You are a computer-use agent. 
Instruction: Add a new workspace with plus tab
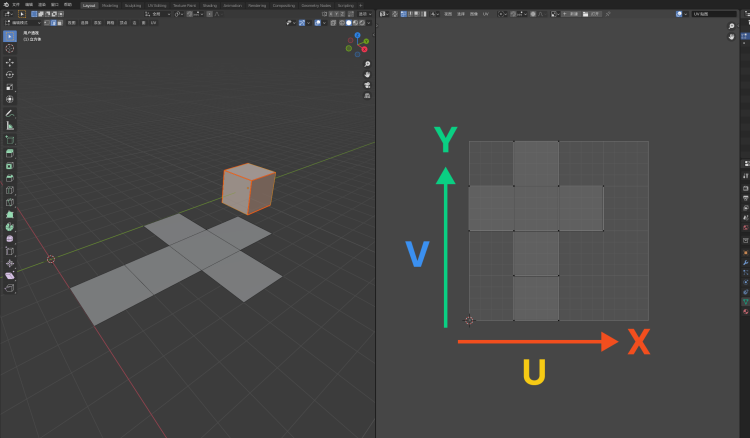(x=361, y=5)
